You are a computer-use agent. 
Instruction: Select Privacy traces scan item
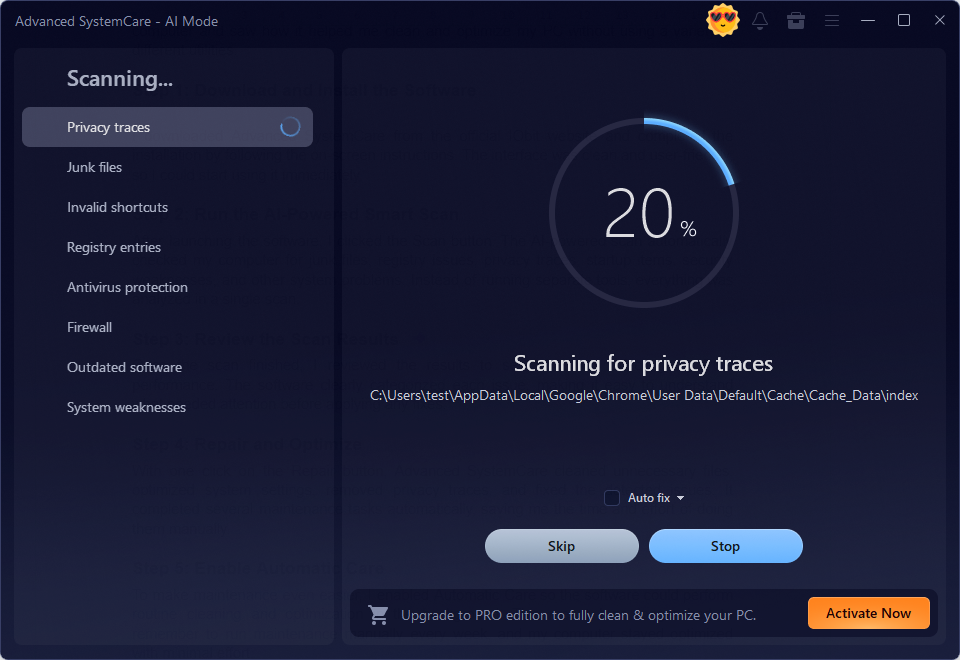coord(167,127)
